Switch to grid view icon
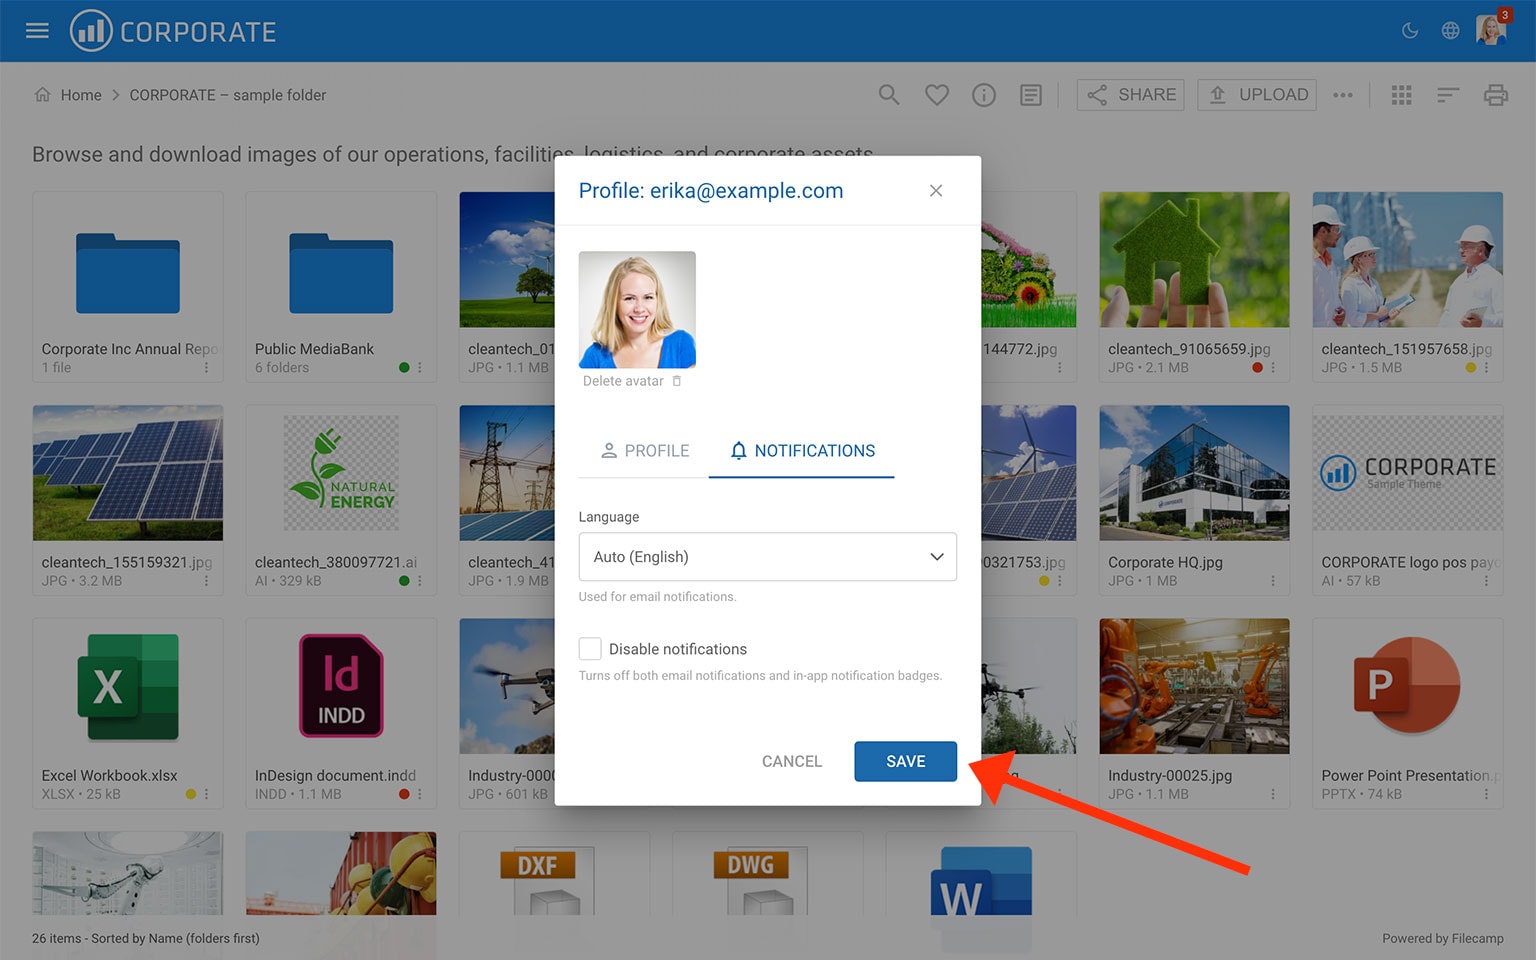 (1401, 95)
